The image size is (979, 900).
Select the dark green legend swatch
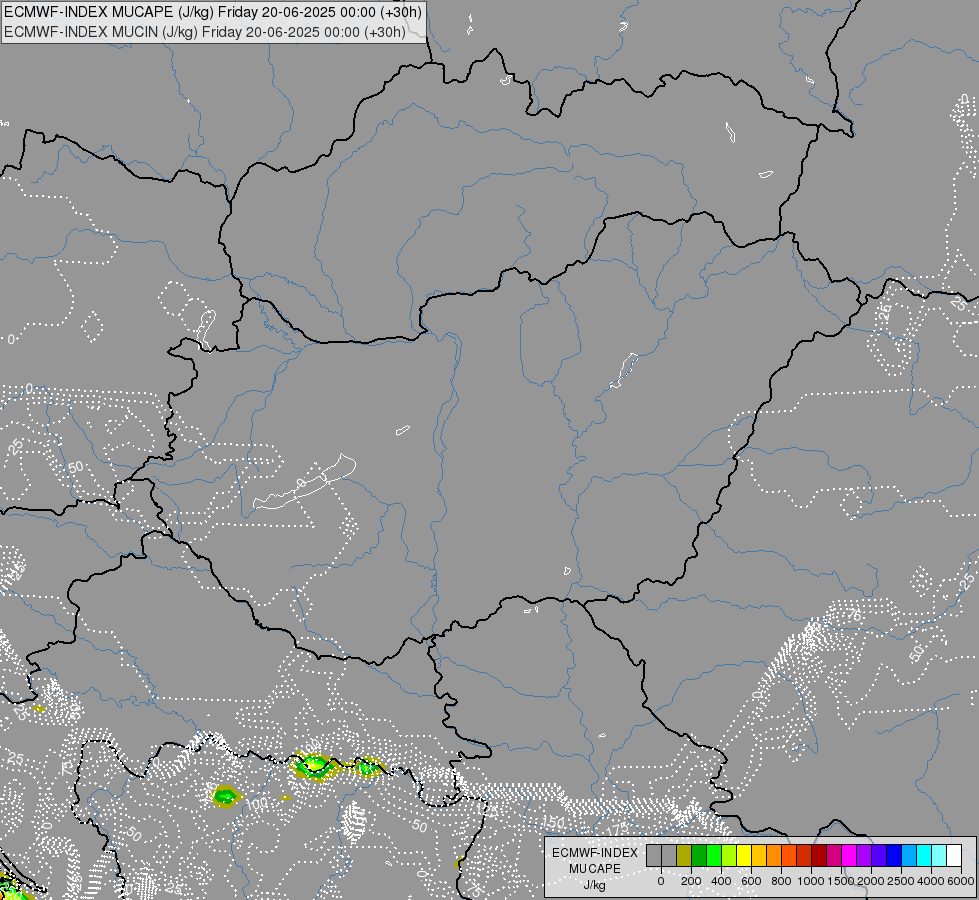coord(699,855)
